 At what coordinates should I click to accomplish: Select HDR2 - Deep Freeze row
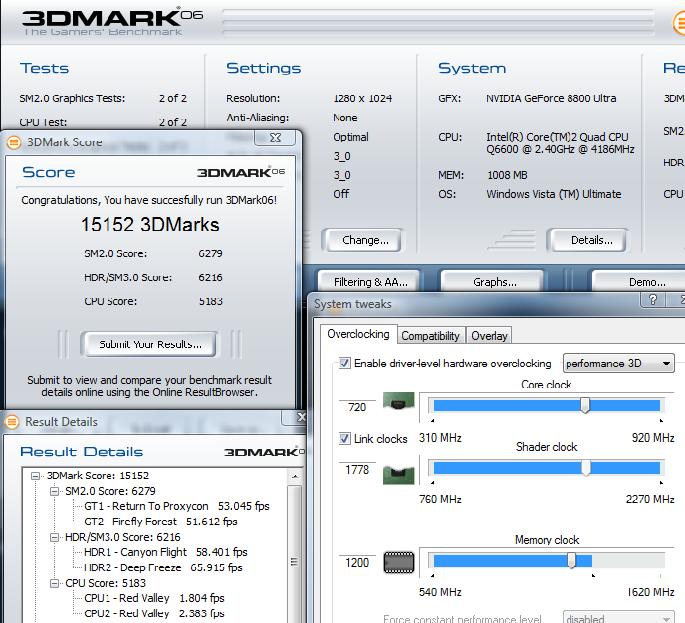(x=163, y=568)
